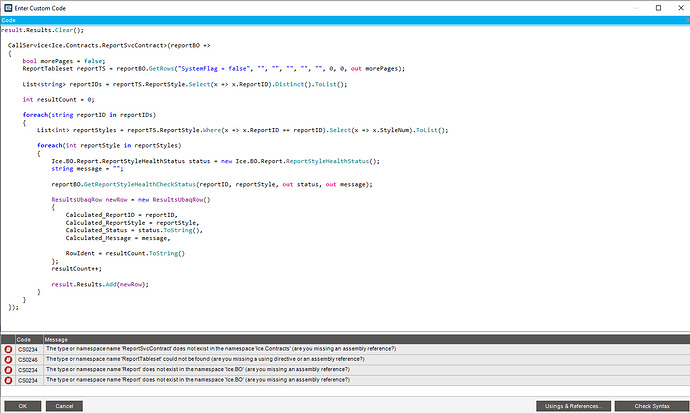Place cursor on result.Results.Clear() line
690x413 pixels.
point(42,30)
